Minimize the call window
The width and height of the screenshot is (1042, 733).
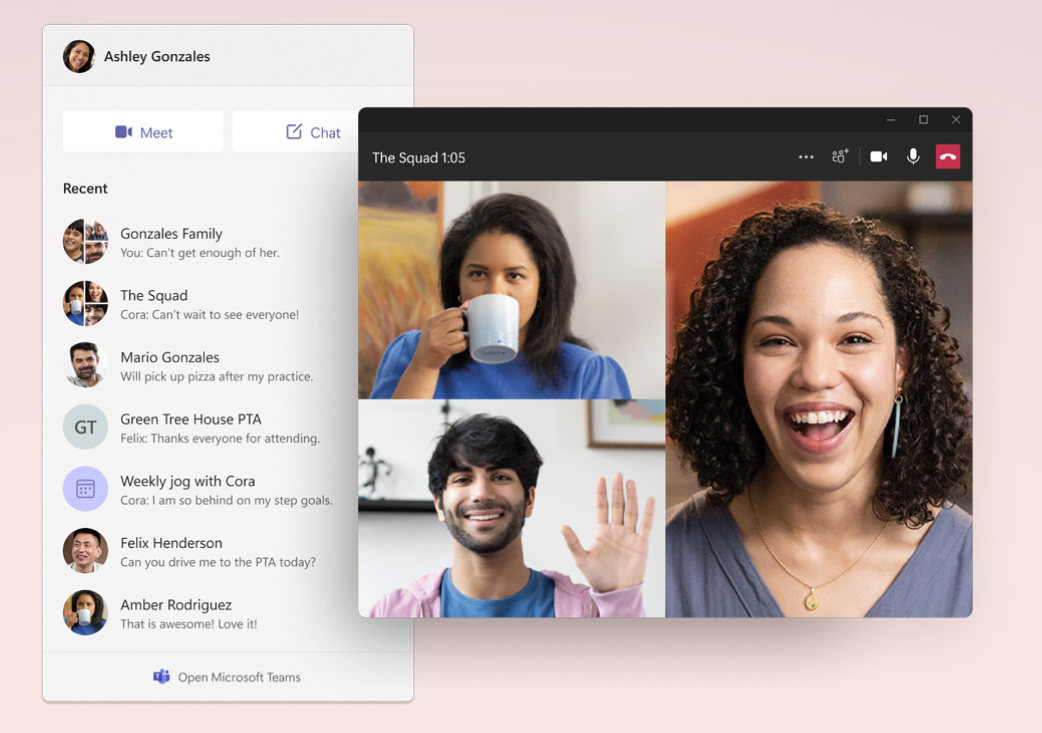tap(890, 120)
